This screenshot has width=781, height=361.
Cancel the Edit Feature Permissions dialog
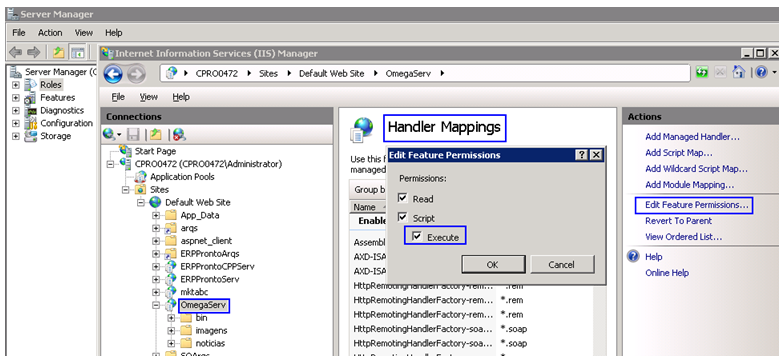coord(562,265)
